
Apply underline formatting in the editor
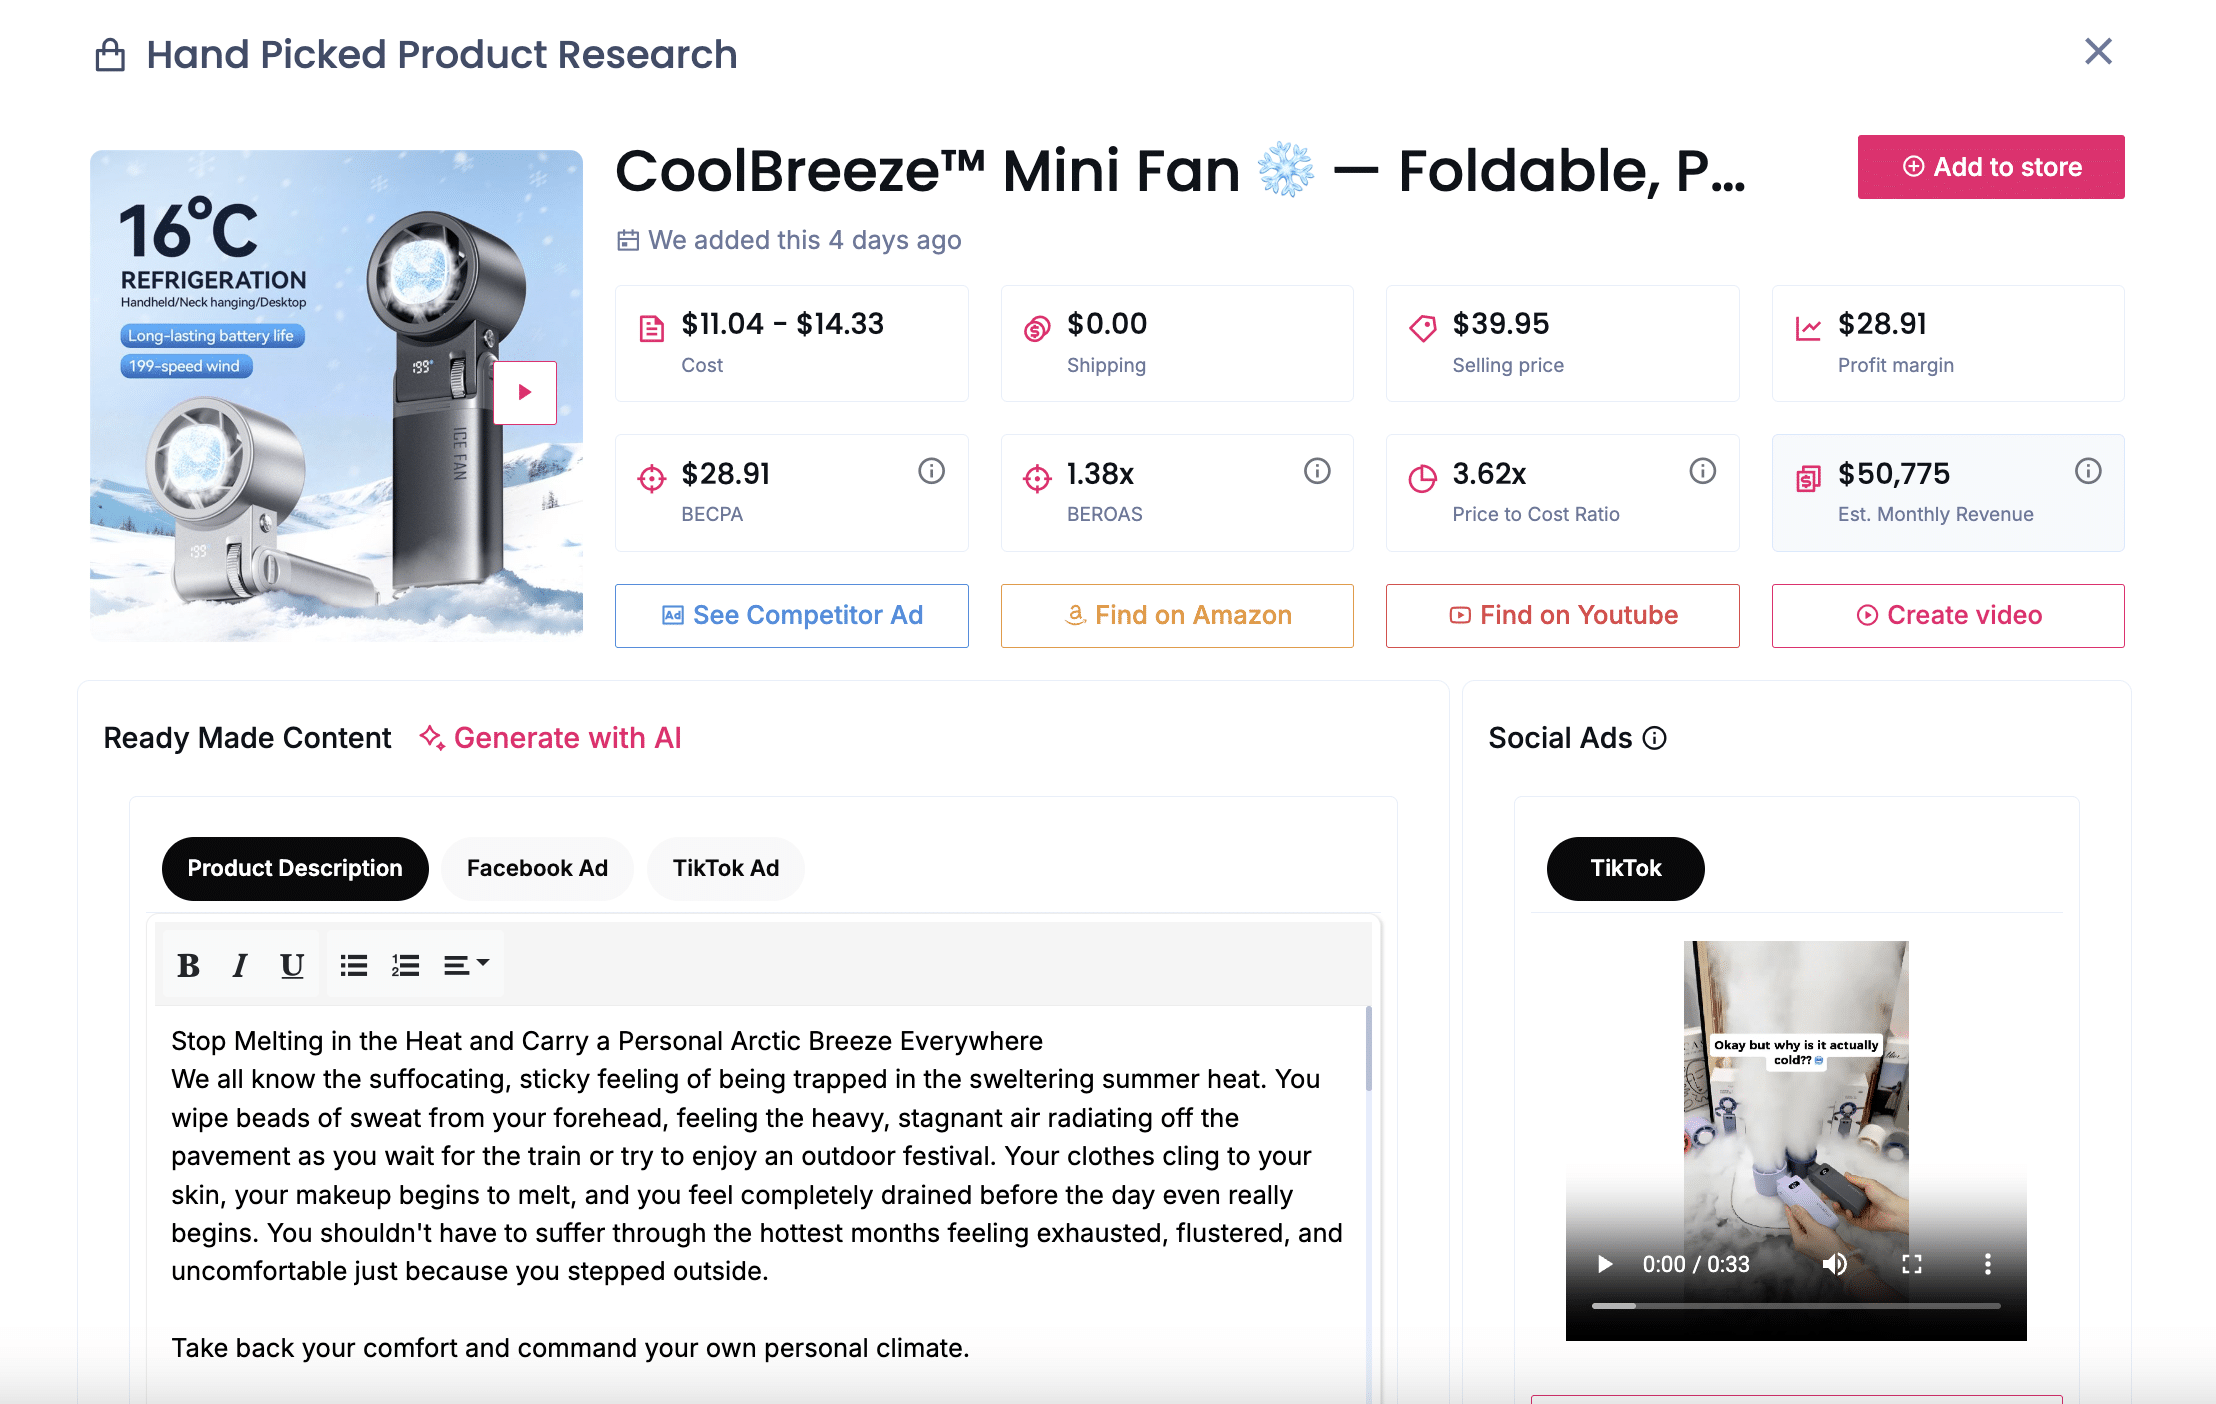[292, 963]
